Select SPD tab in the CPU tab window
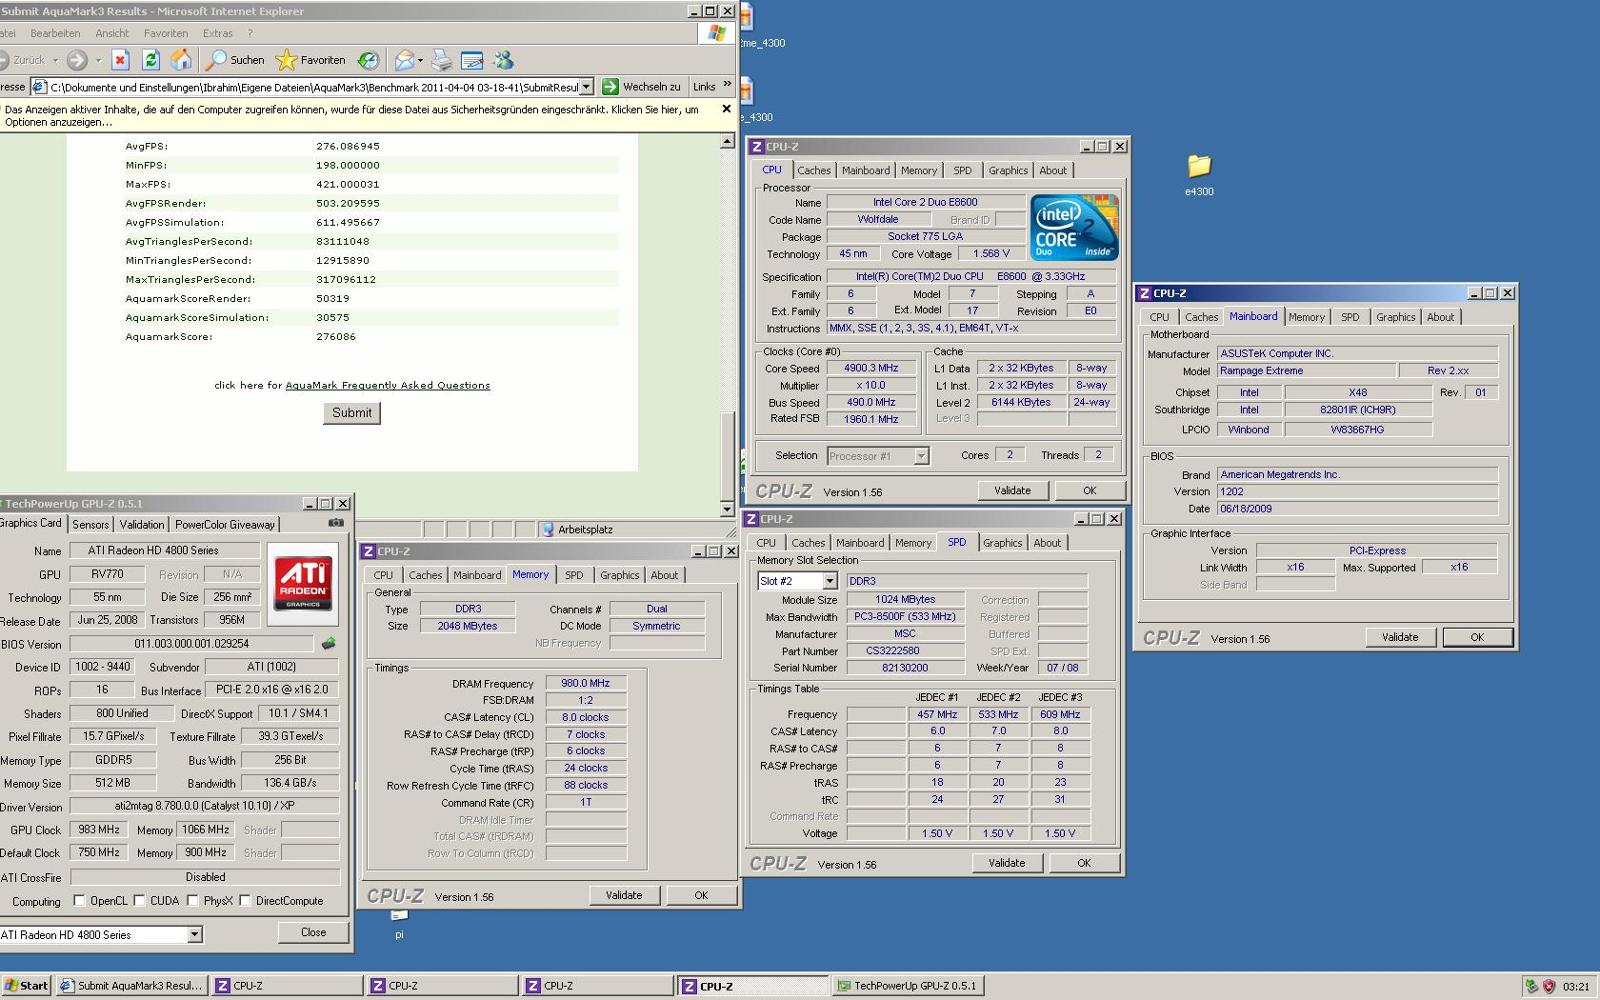The width and height of the screenshot is (1600, 1000). click(x=962, y=171)
